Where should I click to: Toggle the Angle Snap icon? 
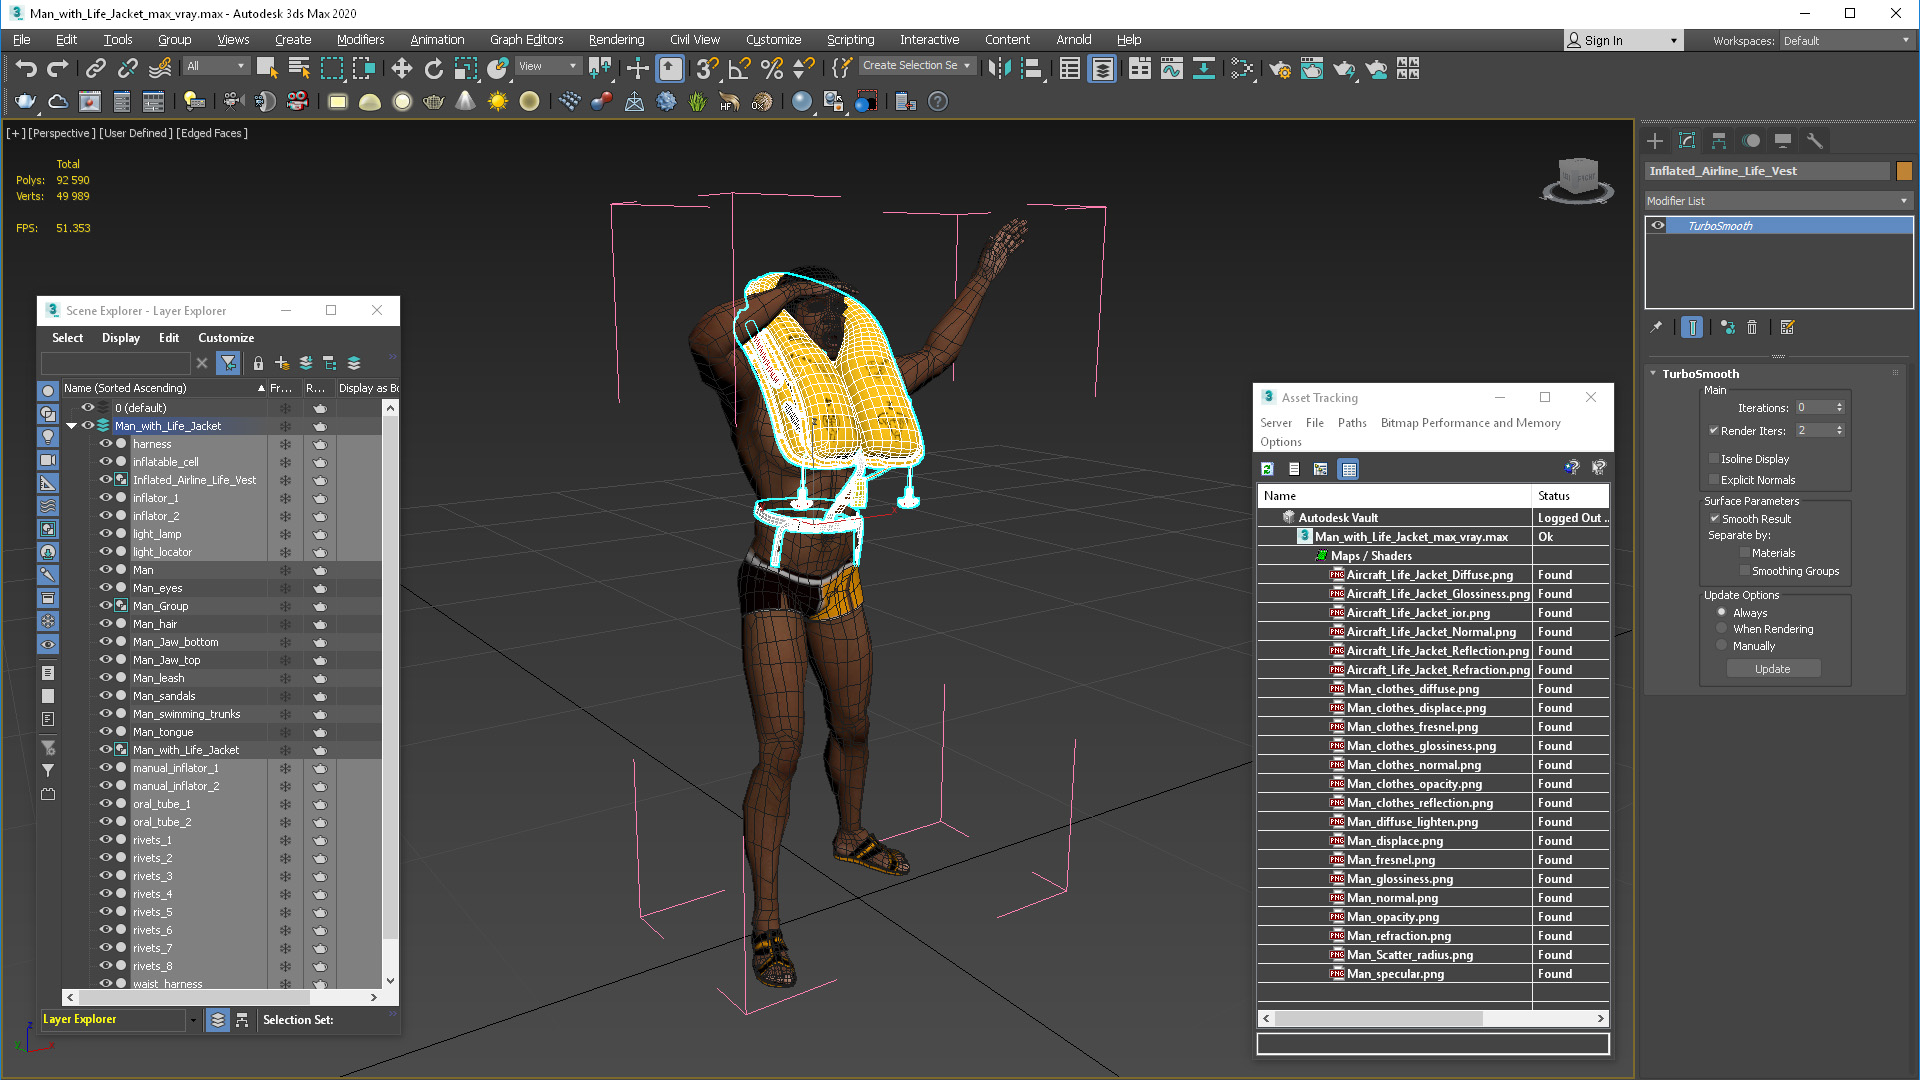click(739, 68)
